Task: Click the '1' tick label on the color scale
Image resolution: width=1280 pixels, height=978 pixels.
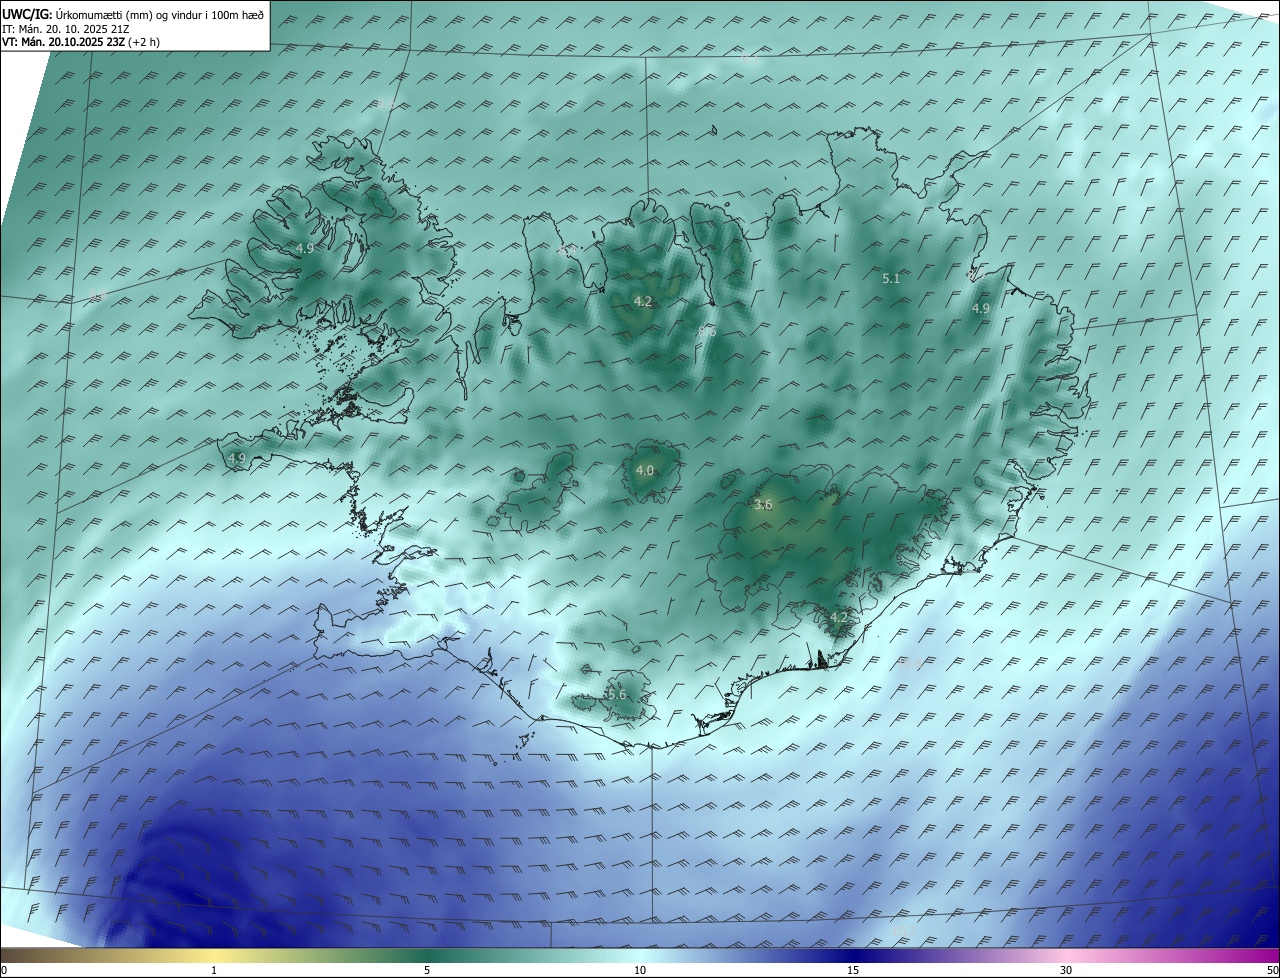Action: (x=214, y=970)
